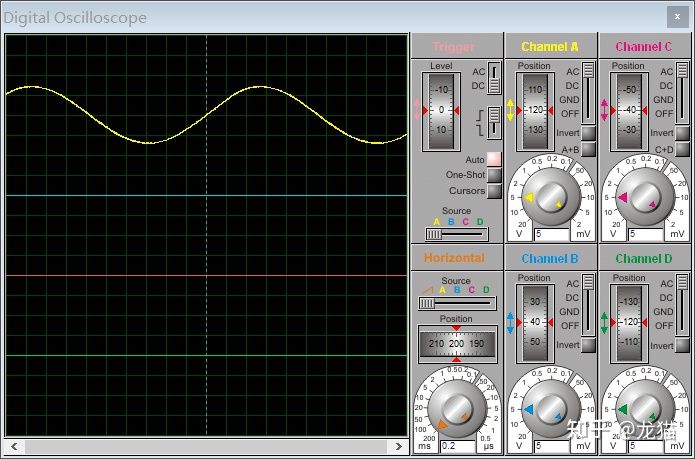Click Horizontal Source letter C

point(472,290)
